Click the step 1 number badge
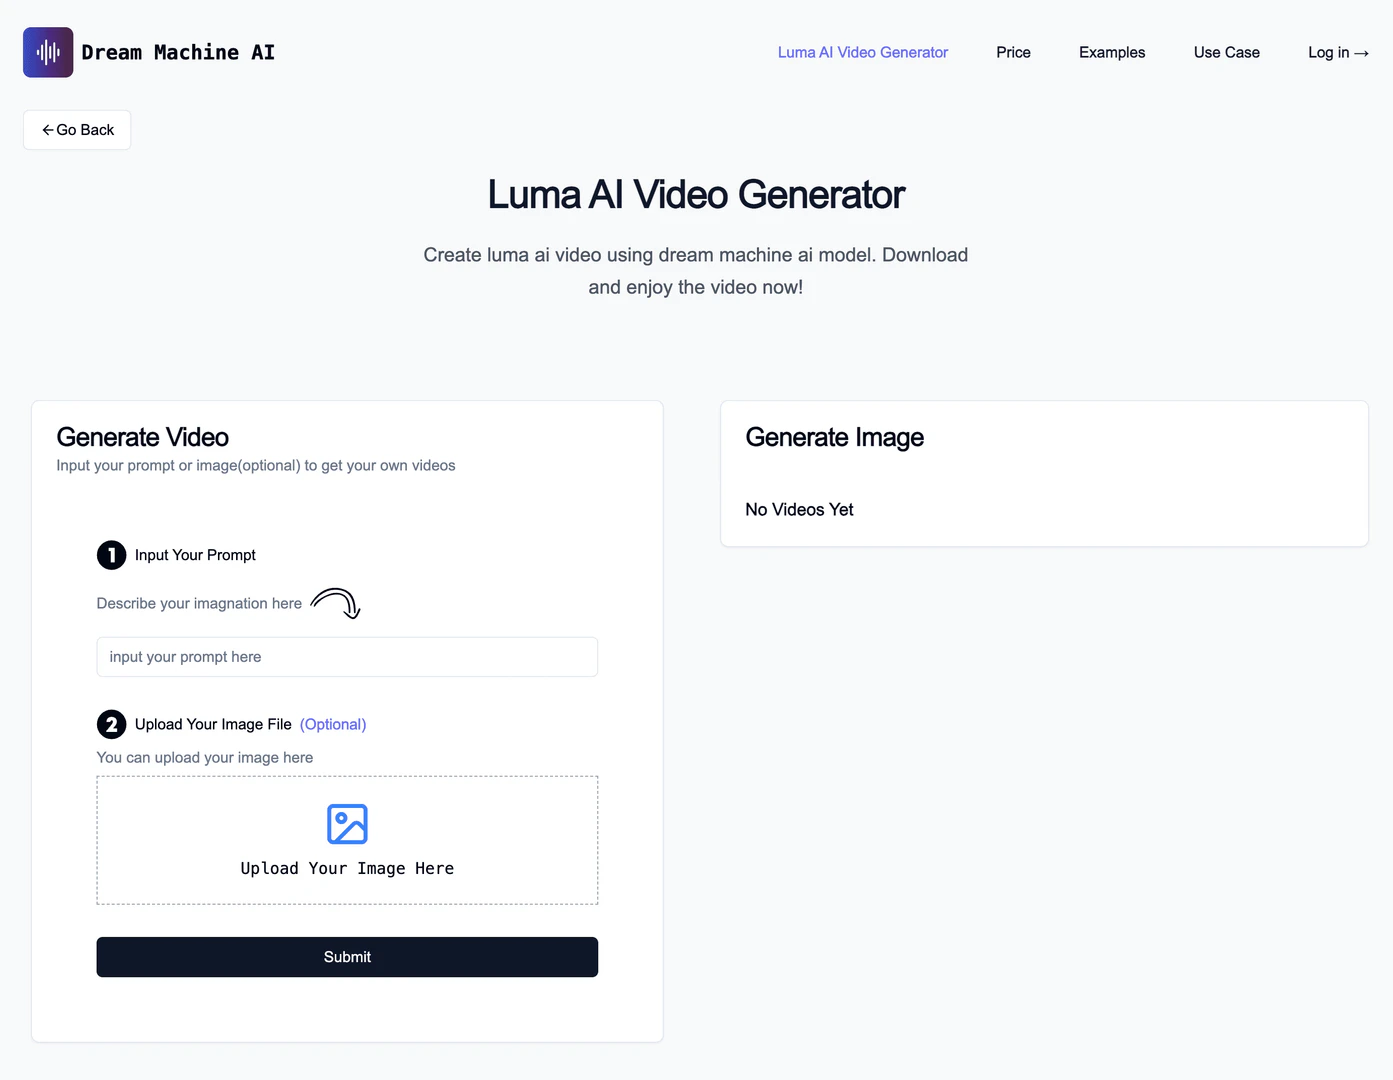The width and height of the screenshot is (1393, 1080). 111,555
